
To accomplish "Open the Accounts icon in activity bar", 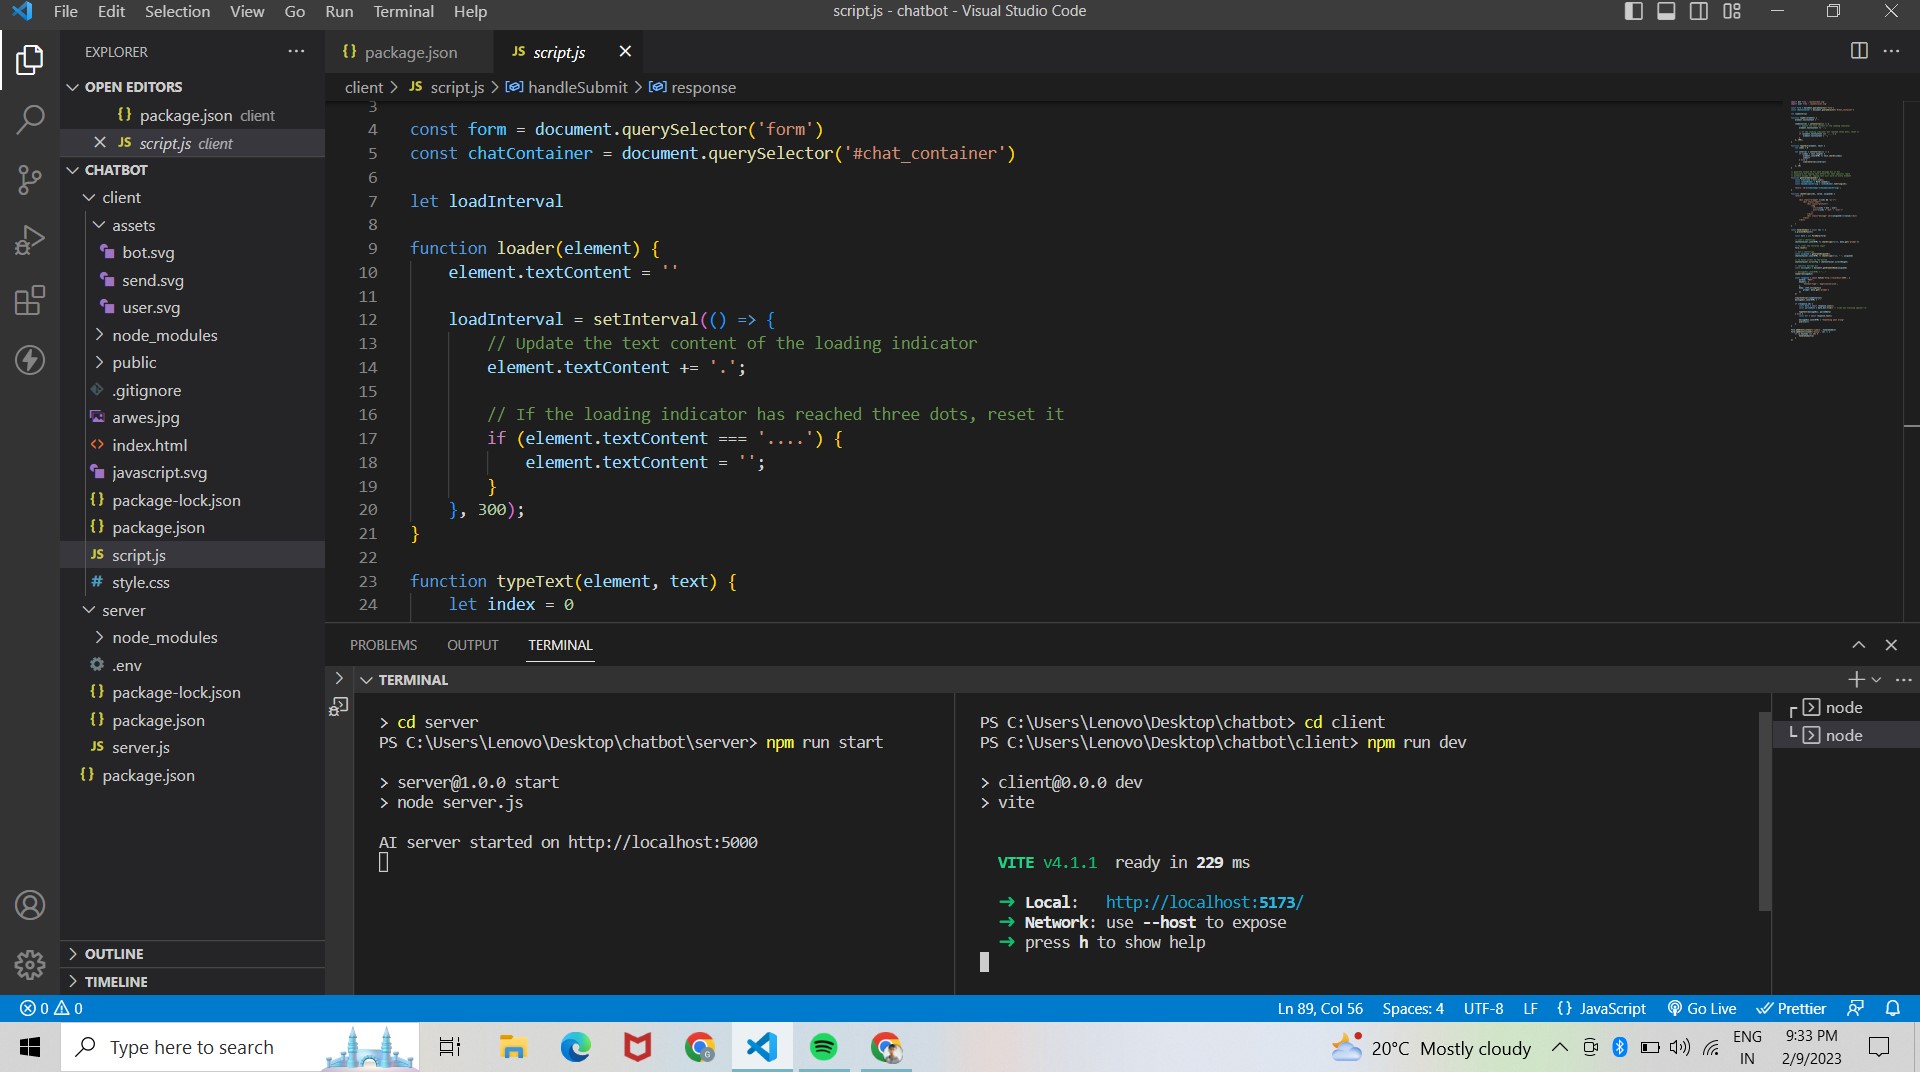I will [30, 905].
